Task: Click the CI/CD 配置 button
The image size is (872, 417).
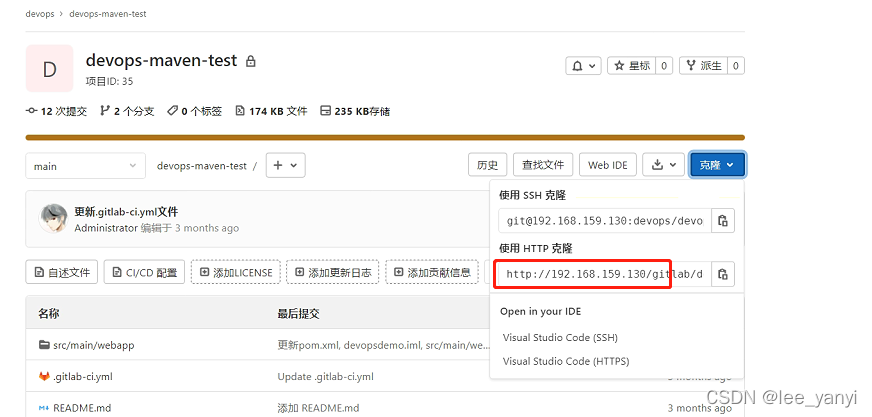Action: (144, 272)
